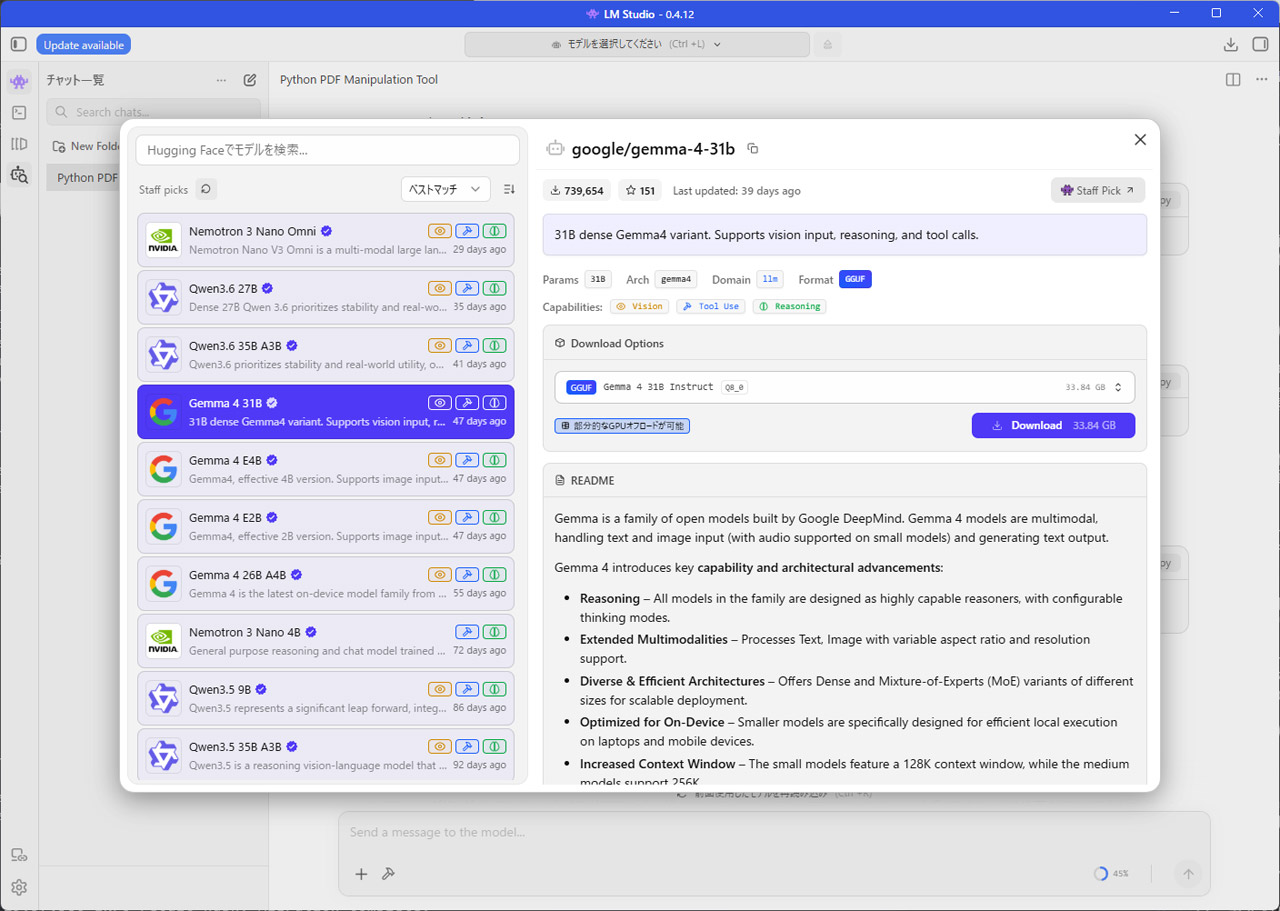Select the Gemma 4 E2B model
The height and width of the screenshot is (911, 1280).
pos(326,526)
